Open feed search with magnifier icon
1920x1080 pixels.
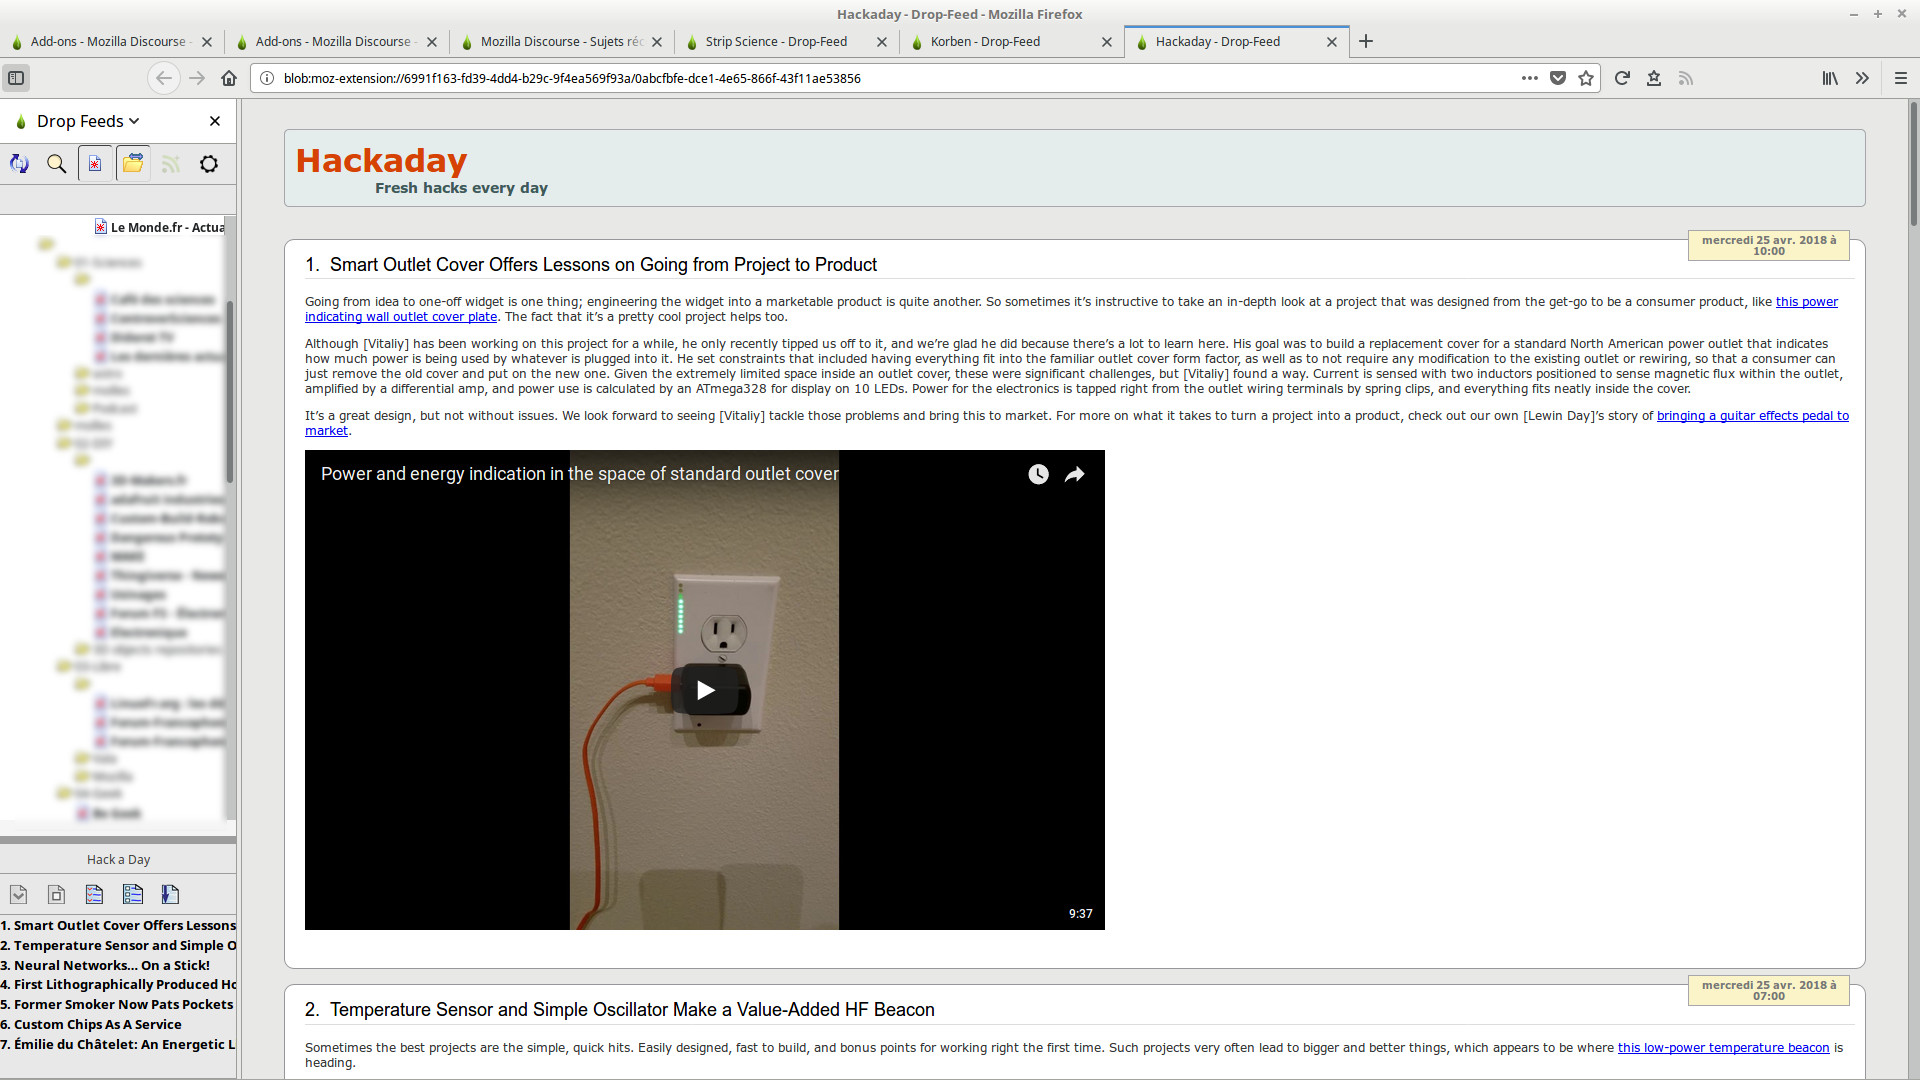[57, 164]
